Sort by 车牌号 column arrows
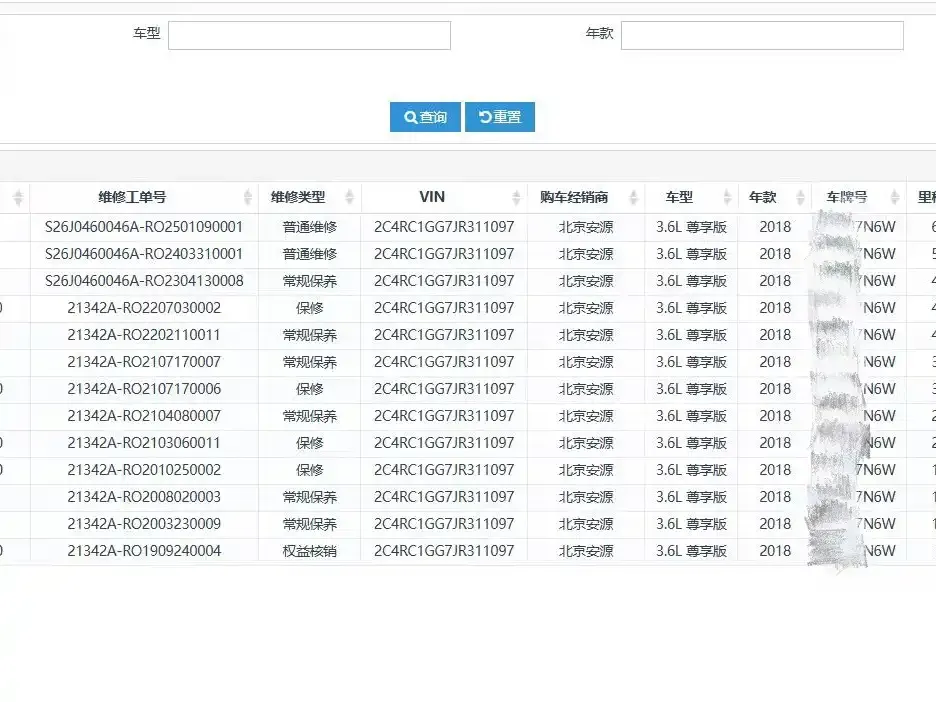This screenshot has width=936, height=702. [x=895, y=197]
